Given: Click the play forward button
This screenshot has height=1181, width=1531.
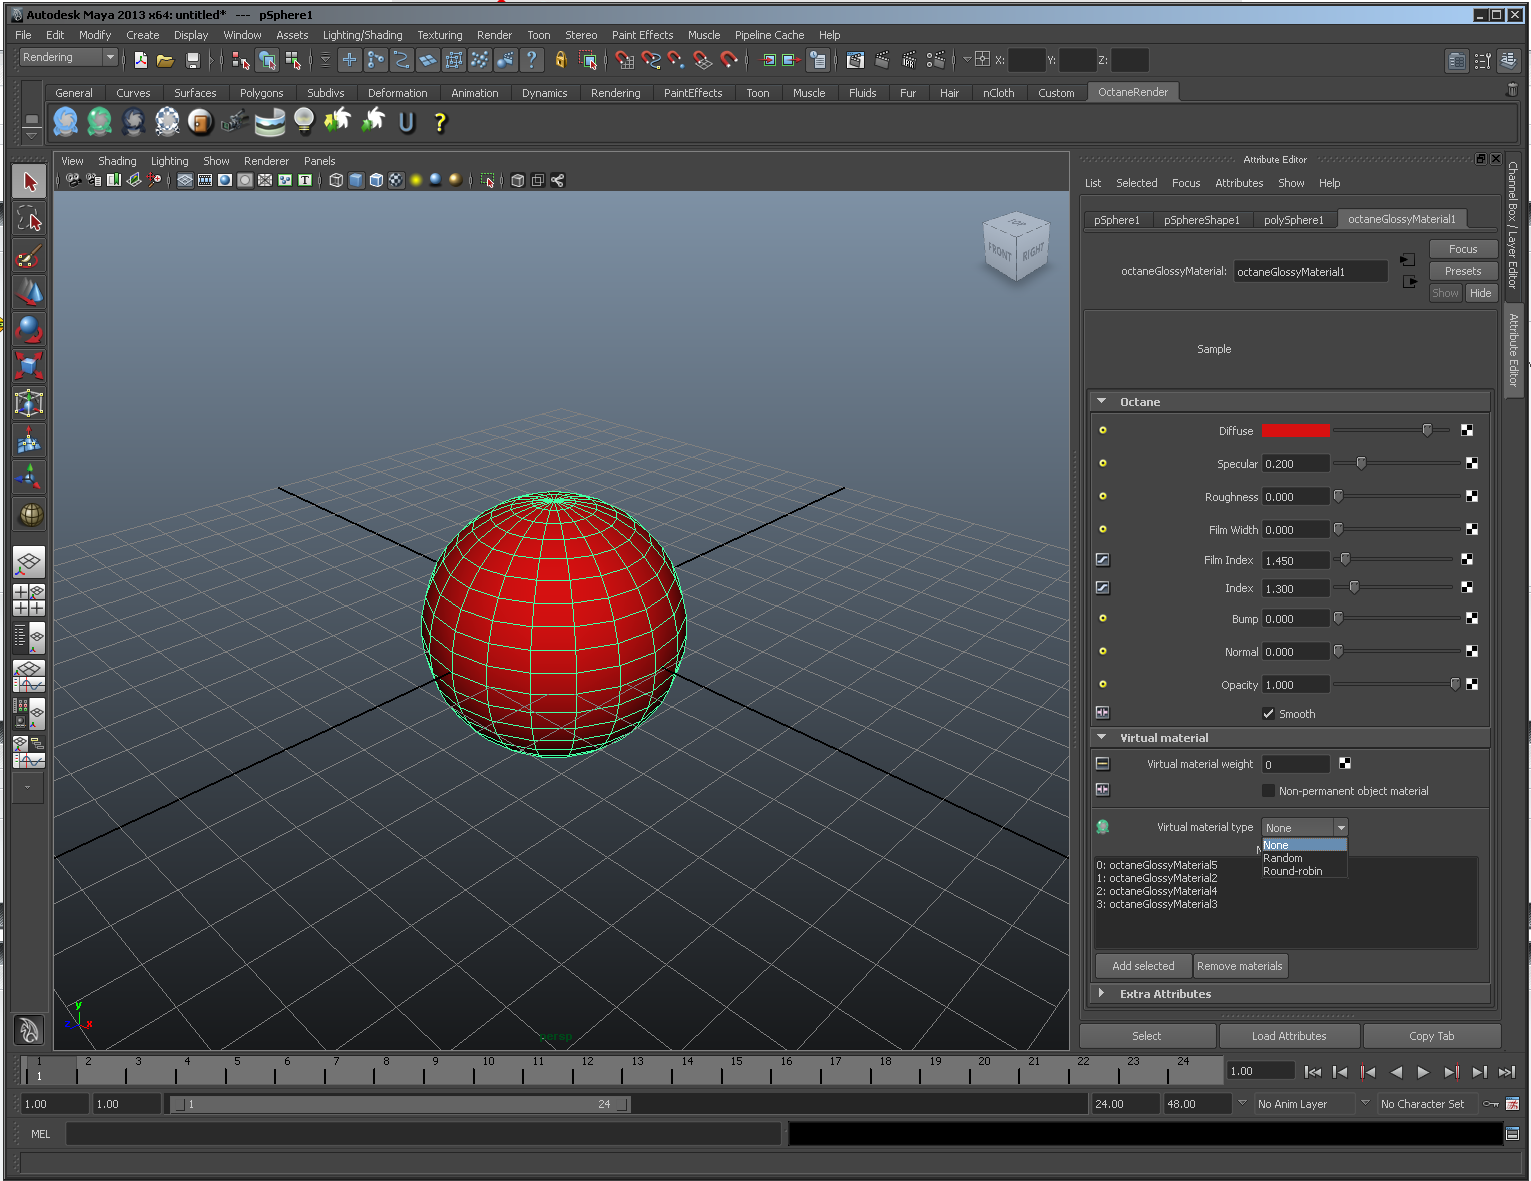Looking at the screenshot, I should [x=1423, y=1072].
